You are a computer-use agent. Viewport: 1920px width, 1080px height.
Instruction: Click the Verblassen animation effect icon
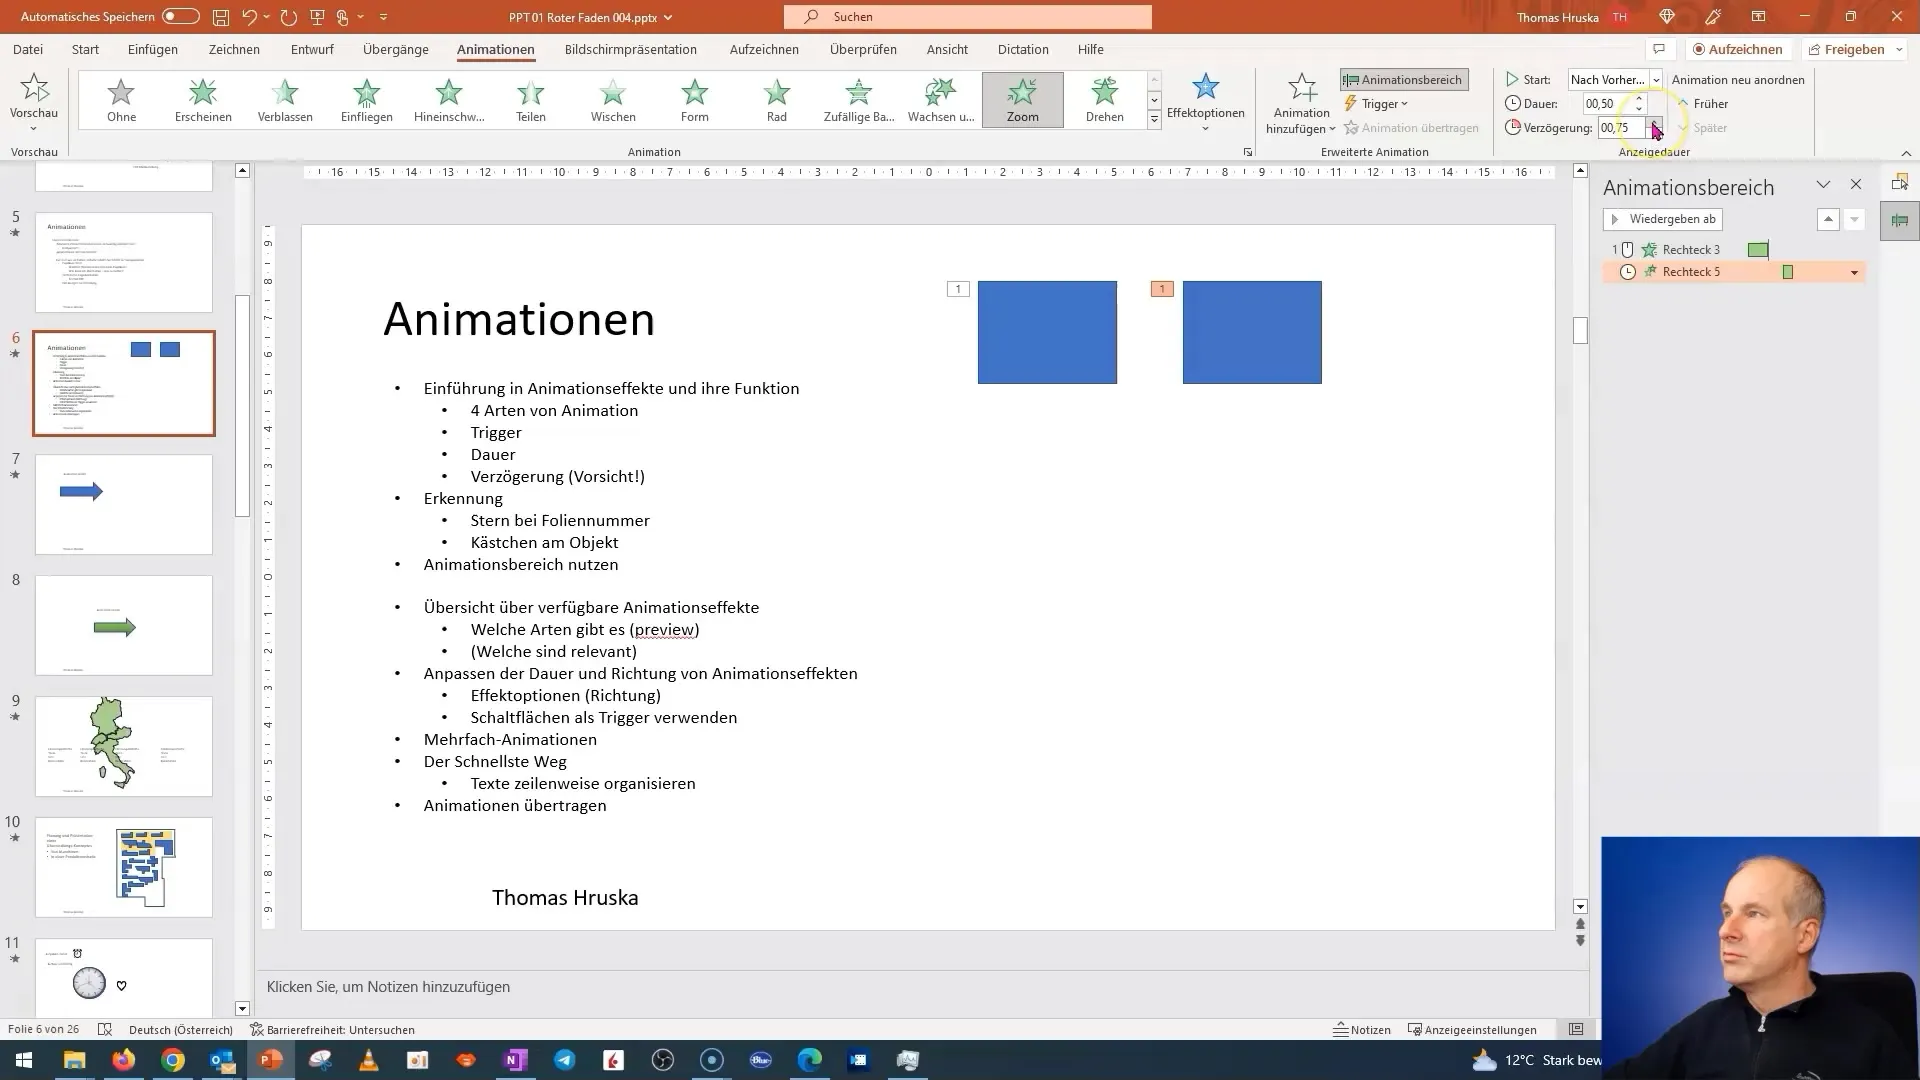tap(285, 99)
